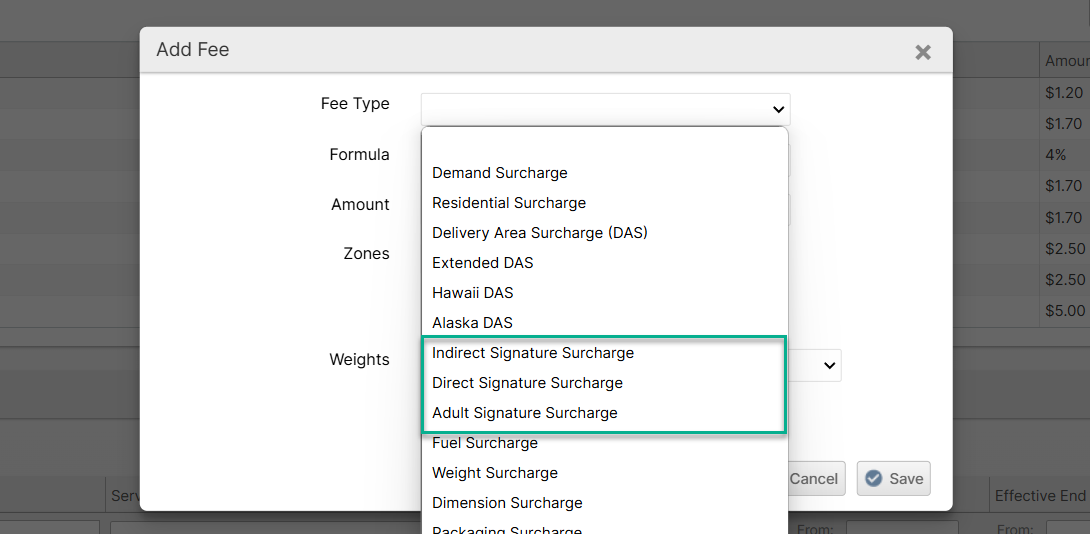
Task: Select the blank option in the list
Action: (604, 143)
